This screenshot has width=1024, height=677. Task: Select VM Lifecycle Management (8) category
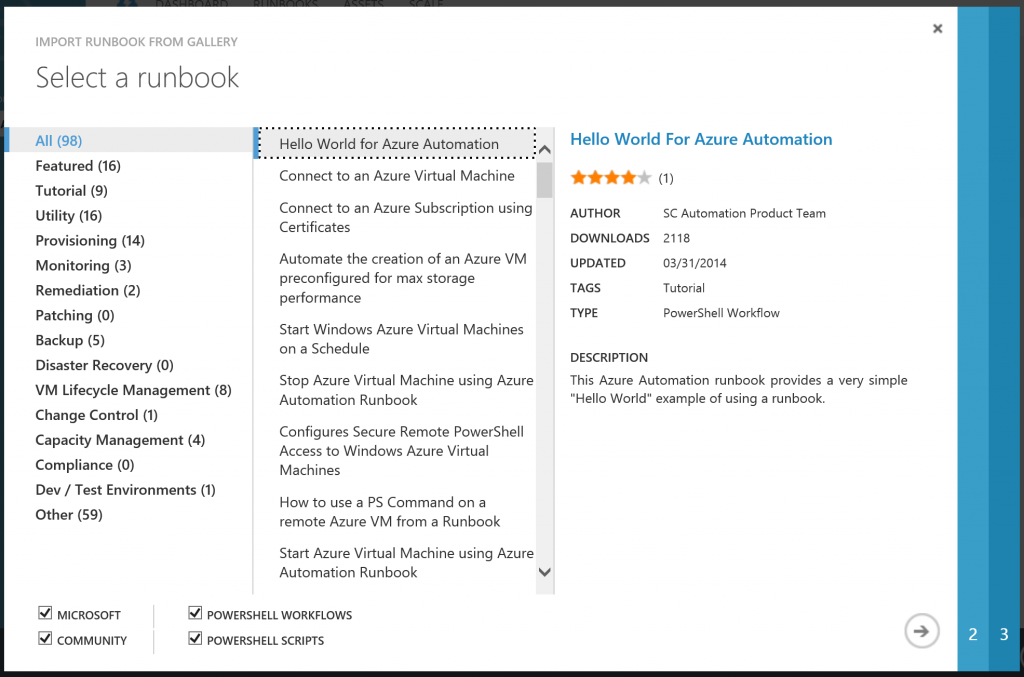point(133,390)
